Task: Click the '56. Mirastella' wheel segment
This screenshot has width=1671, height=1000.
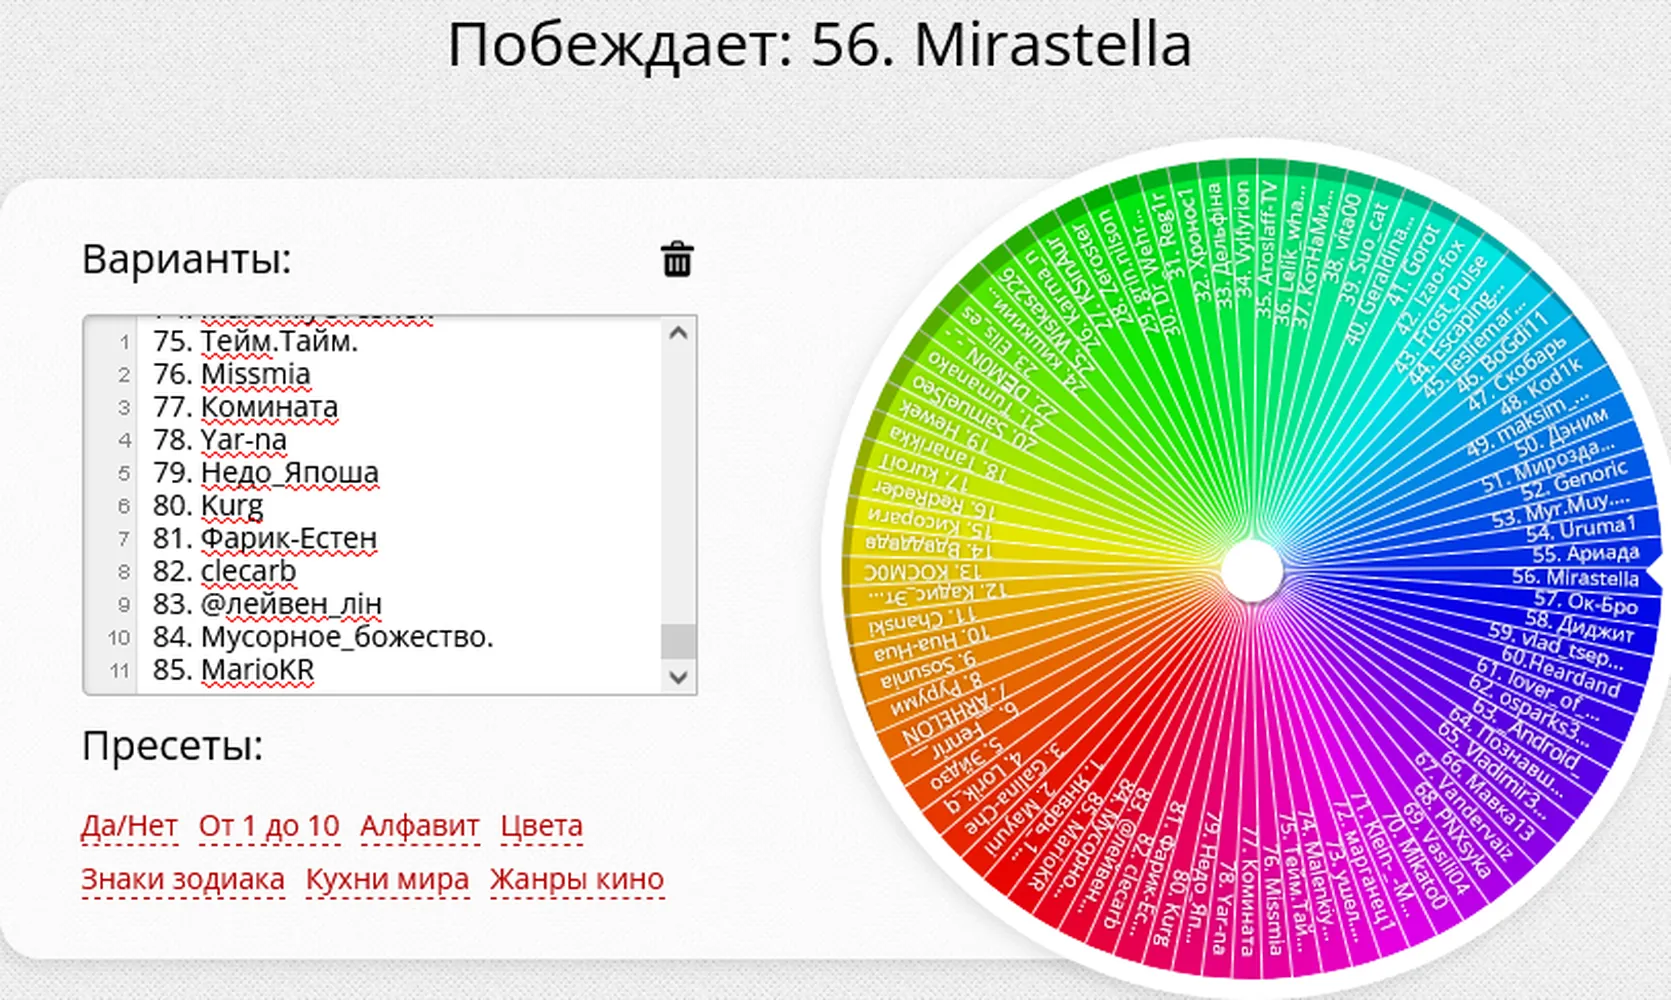Action: [x=1575, y=578]
